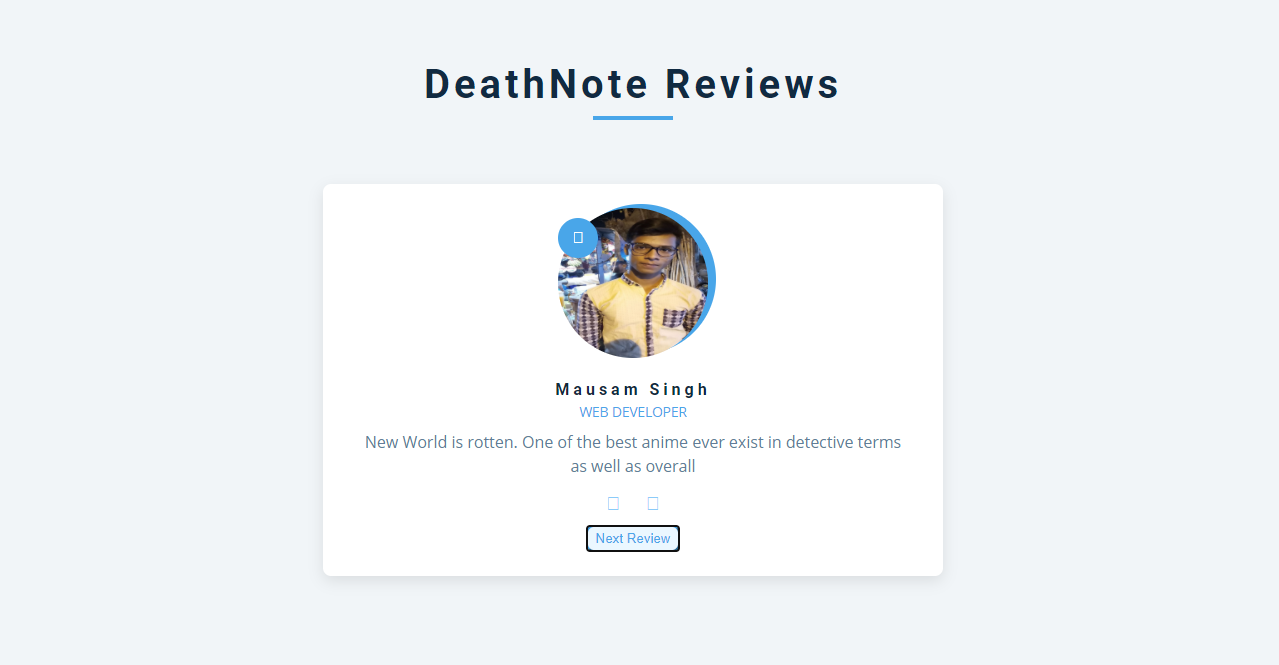Click the next review arrow icon

[653, 503]
